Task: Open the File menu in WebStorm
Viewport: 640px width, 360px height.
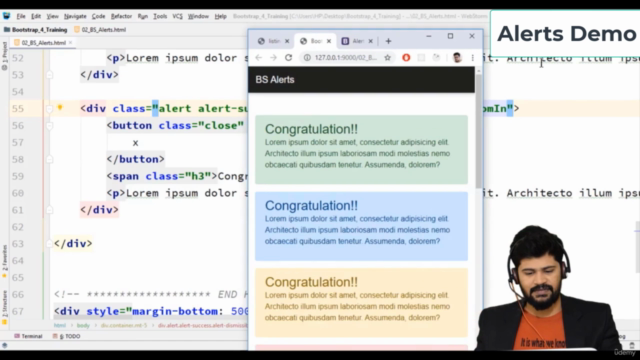Action: tap(21, 16)
